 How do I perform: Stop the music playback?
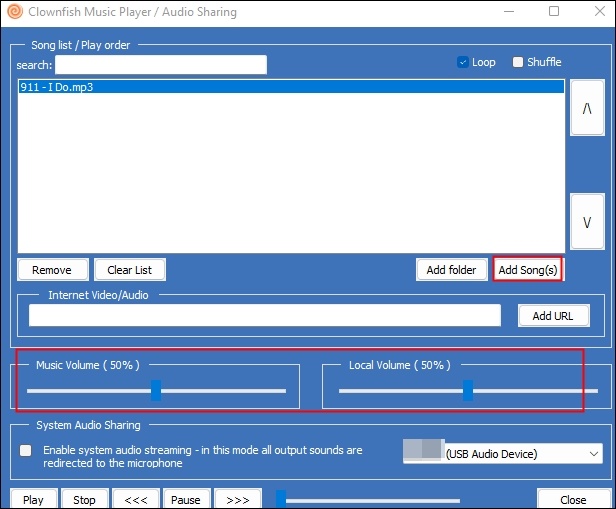point(84,499)
